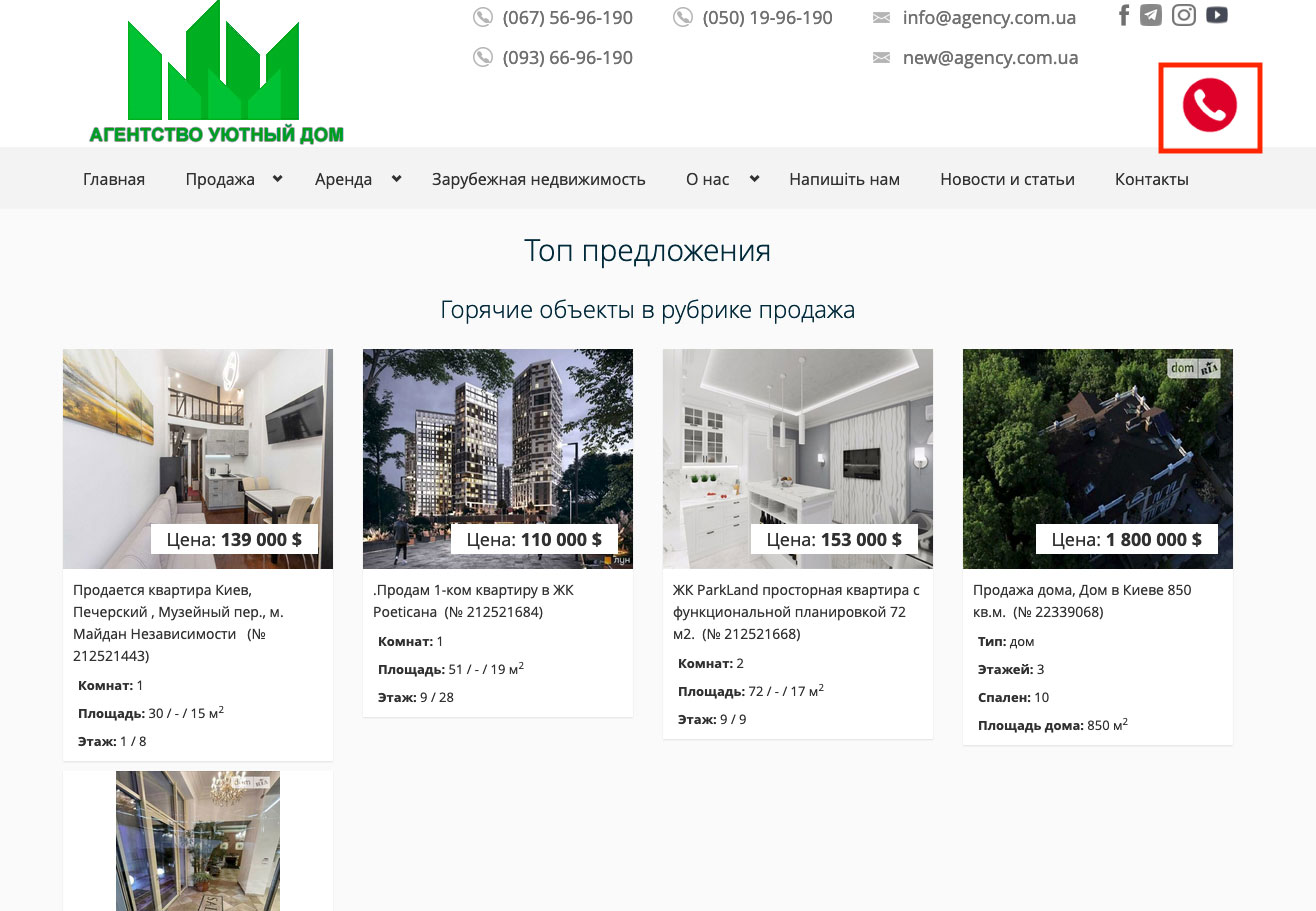The image size is (1316, 911).
Task: View the 1 800 000 $ house photo
Action: pos(1097,440)
